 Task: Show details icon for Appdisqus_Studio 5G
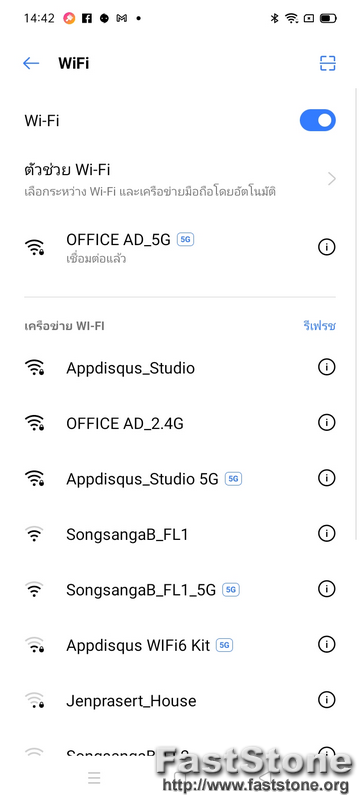[x=326, y=478]
